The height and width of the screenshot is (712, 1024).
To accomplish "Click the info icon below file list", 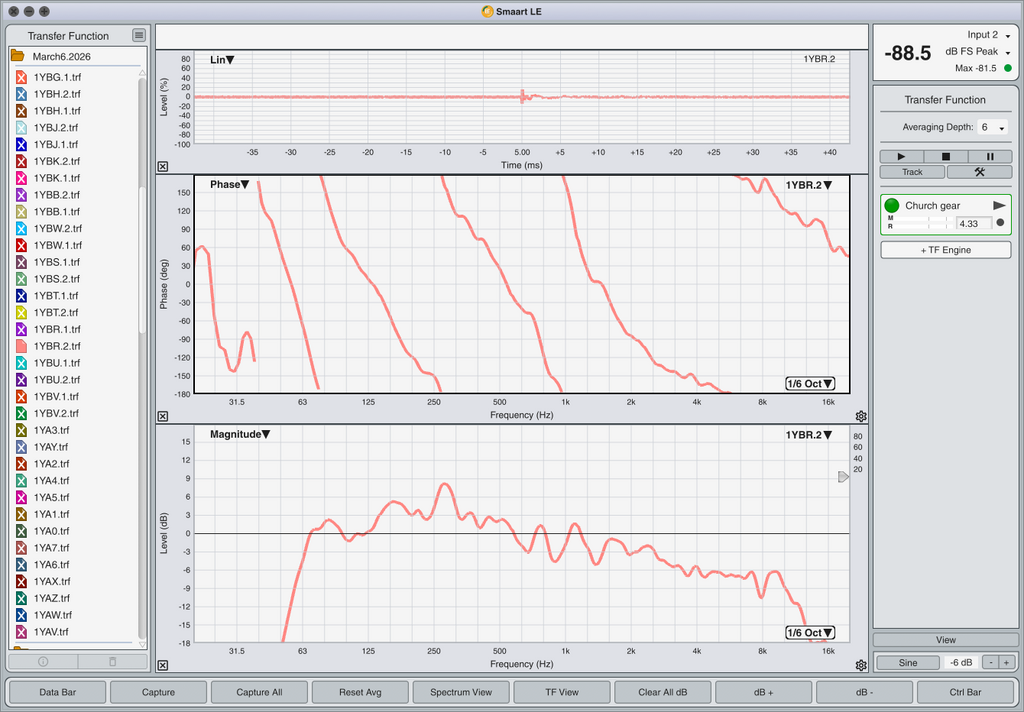I will coord(43,662).
